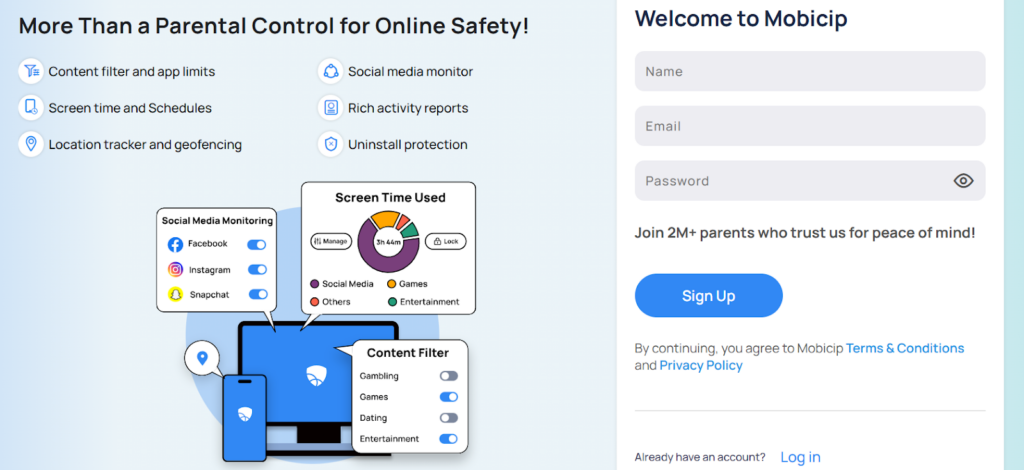Click the Facebook logo icon
This screenshot has height=470, width=1024.
pos(175,244)
